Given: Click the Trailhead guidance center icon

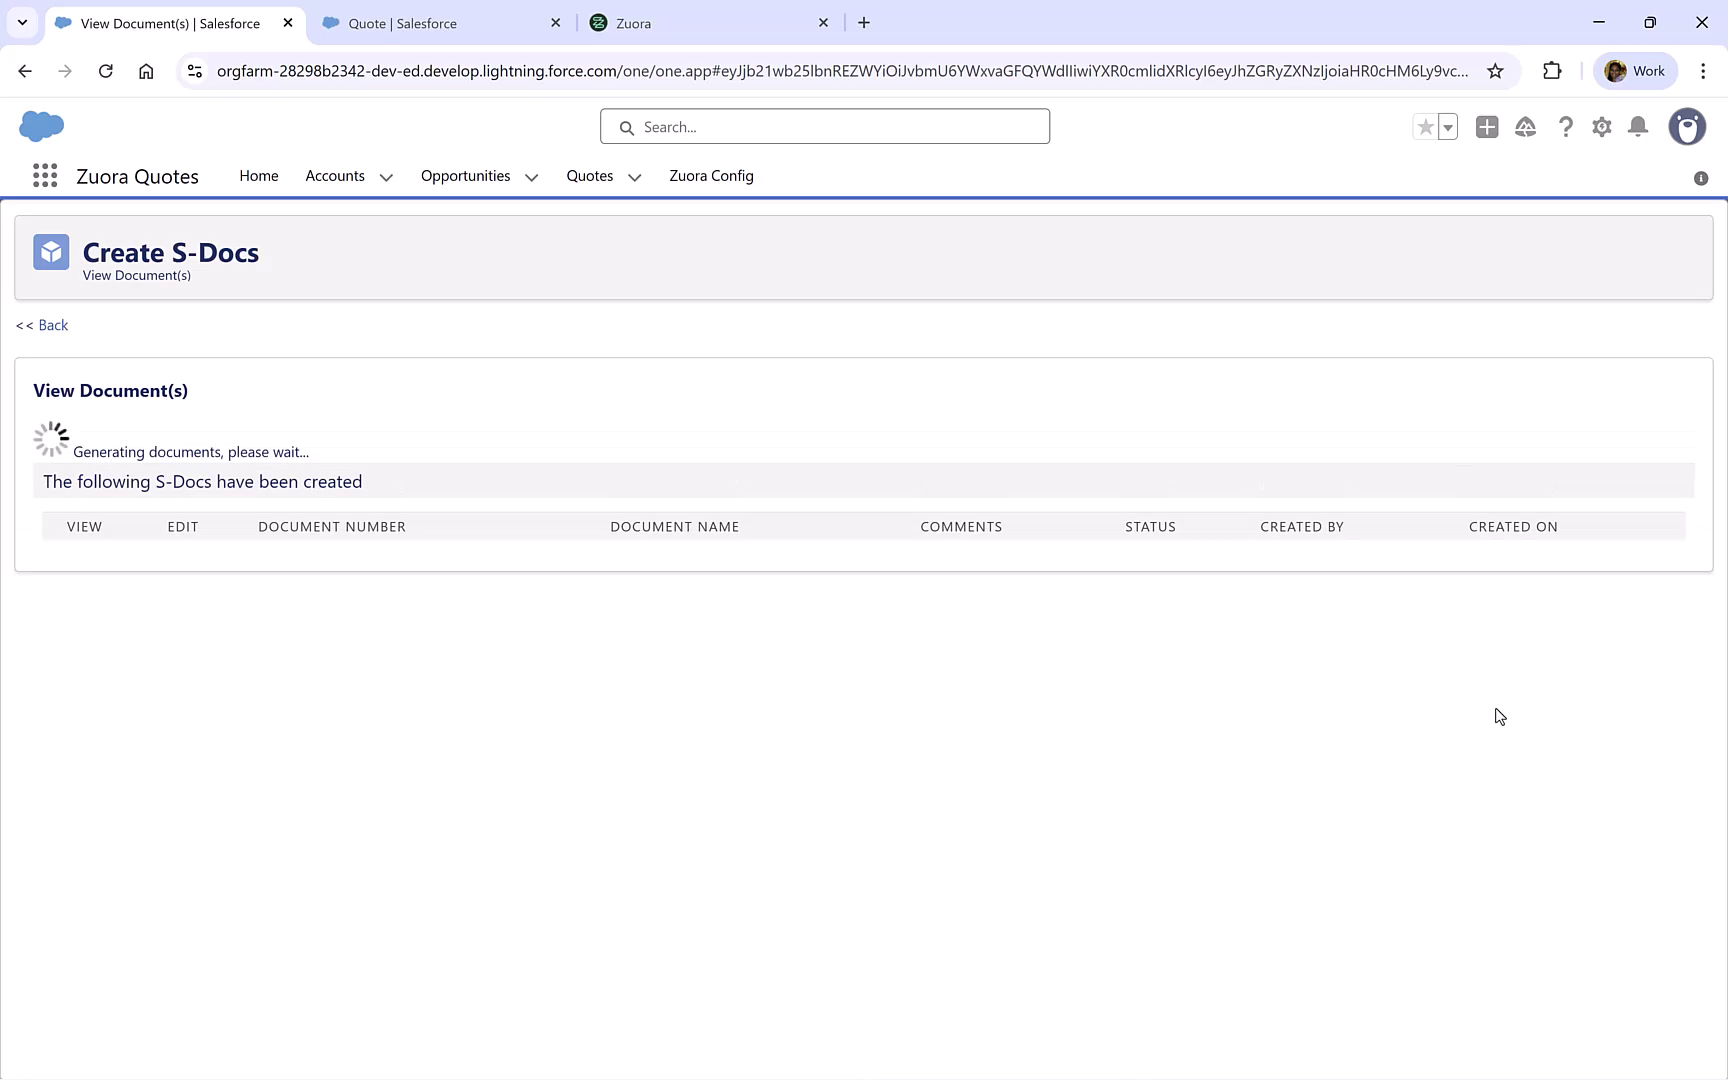Looking at the screenshot, I should click(1526, 127).
